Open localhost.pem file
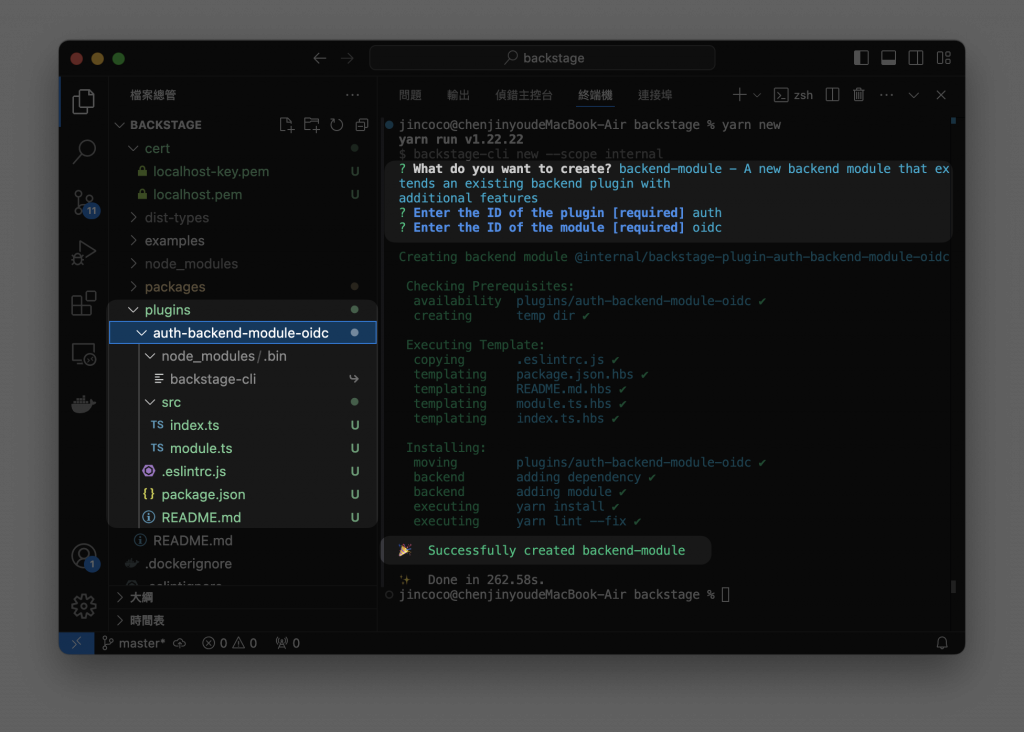The width and height of the screenshot is (1024, 732). point(243,195)
